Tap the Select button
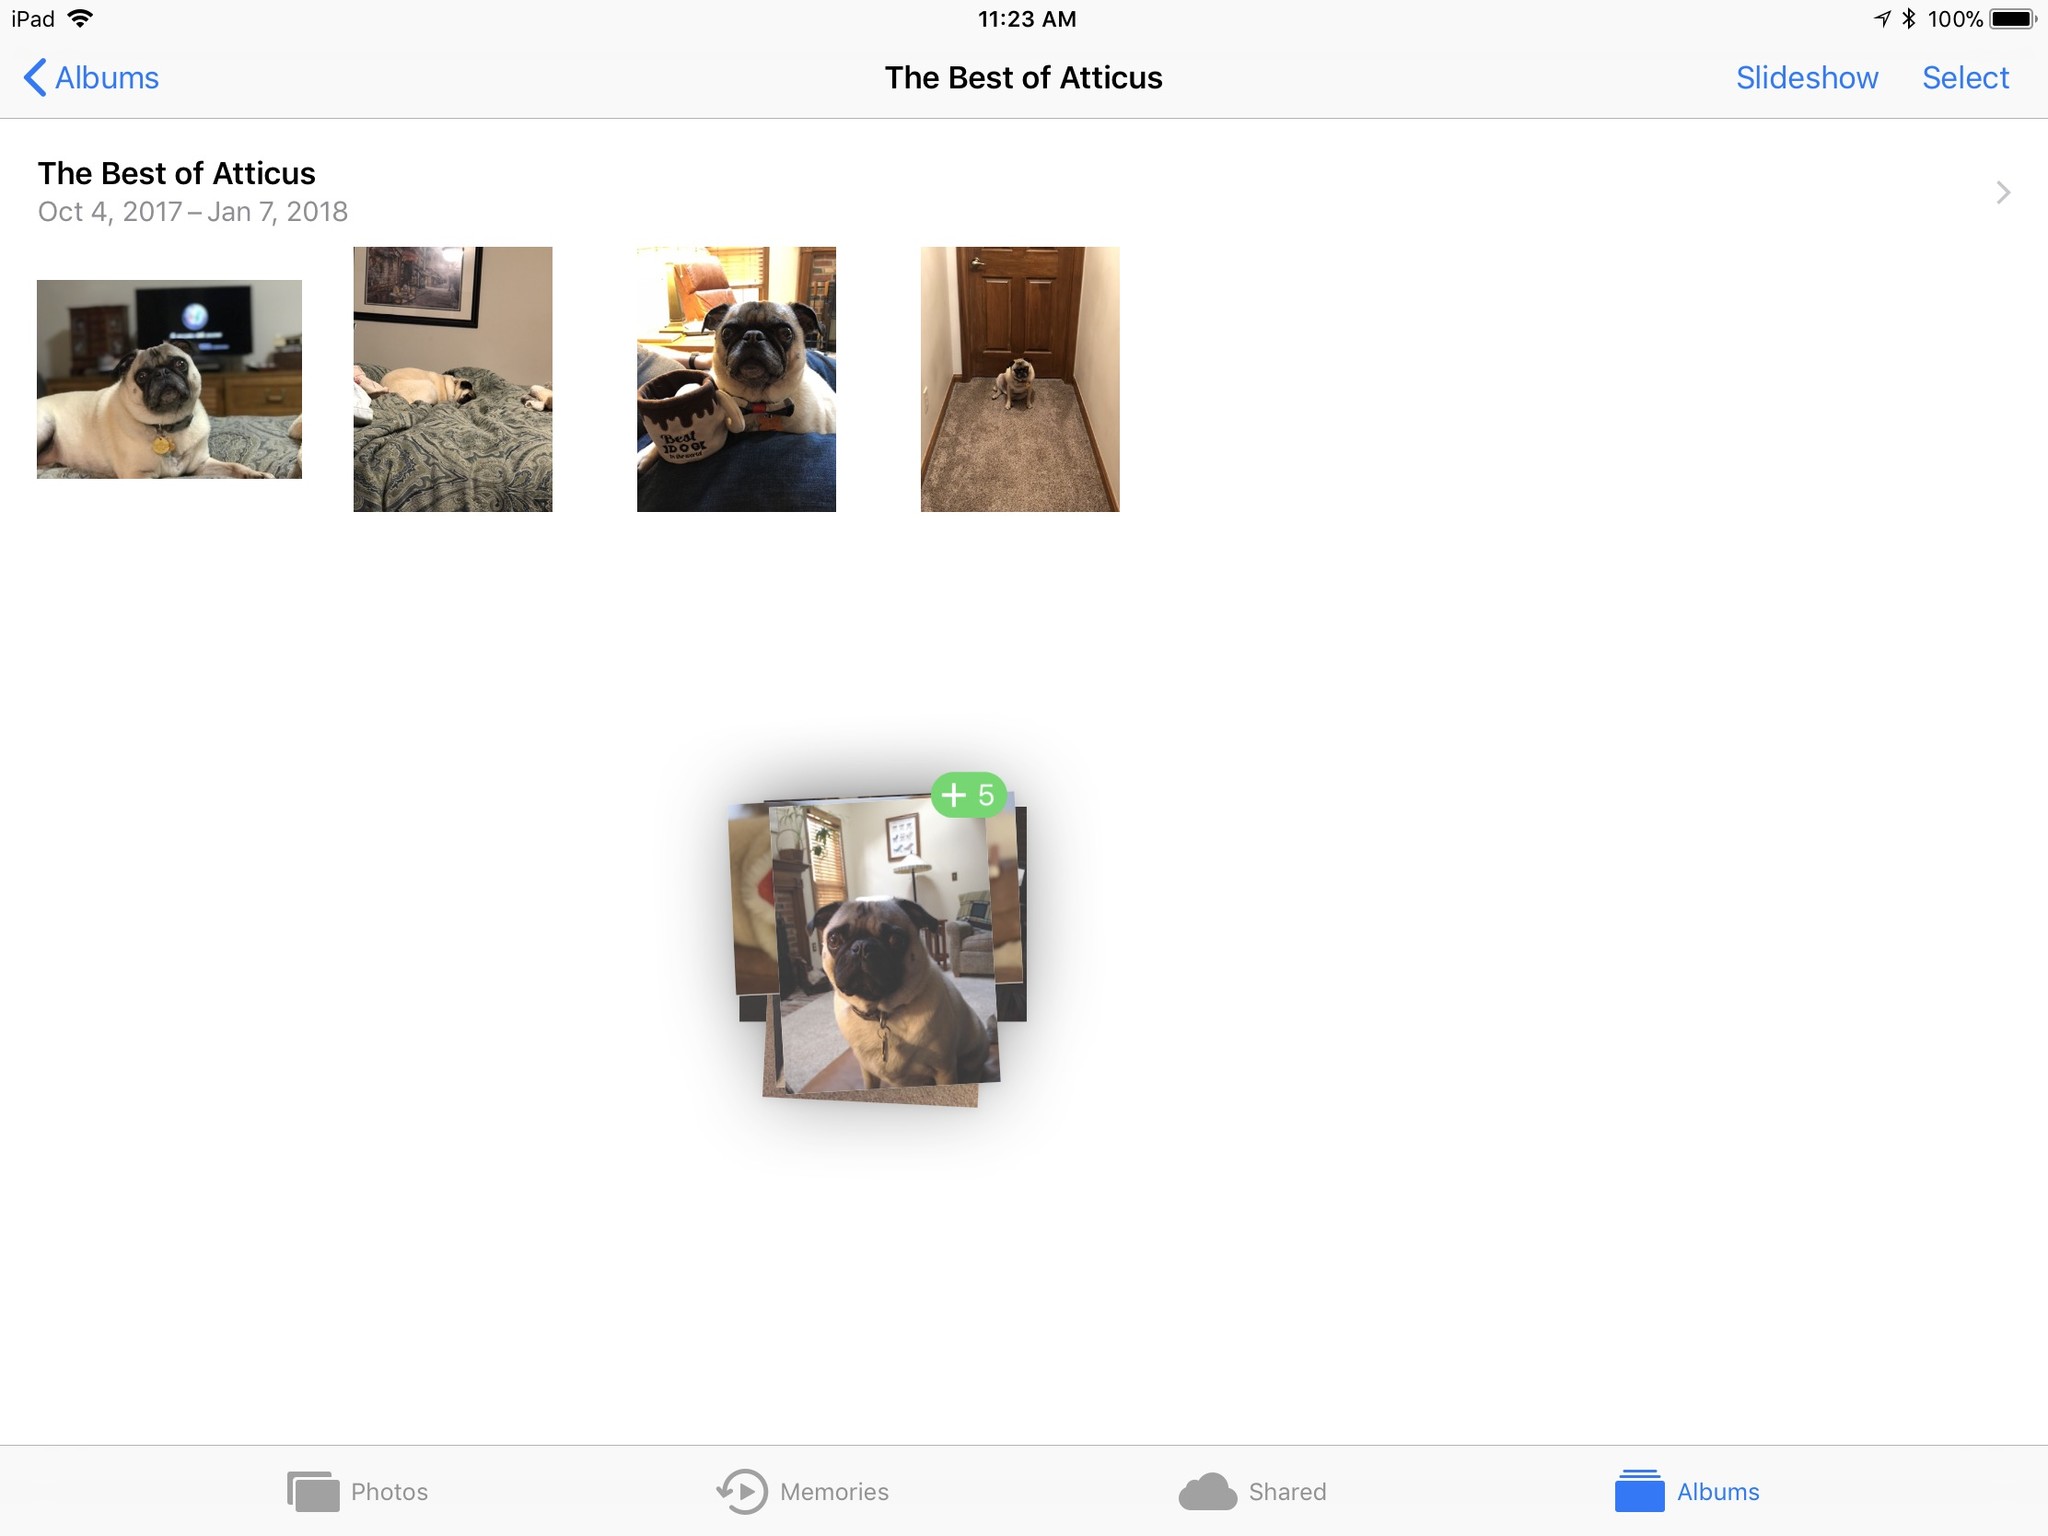Viewport: 2048px width, 1536px height. coord(1965,77)
